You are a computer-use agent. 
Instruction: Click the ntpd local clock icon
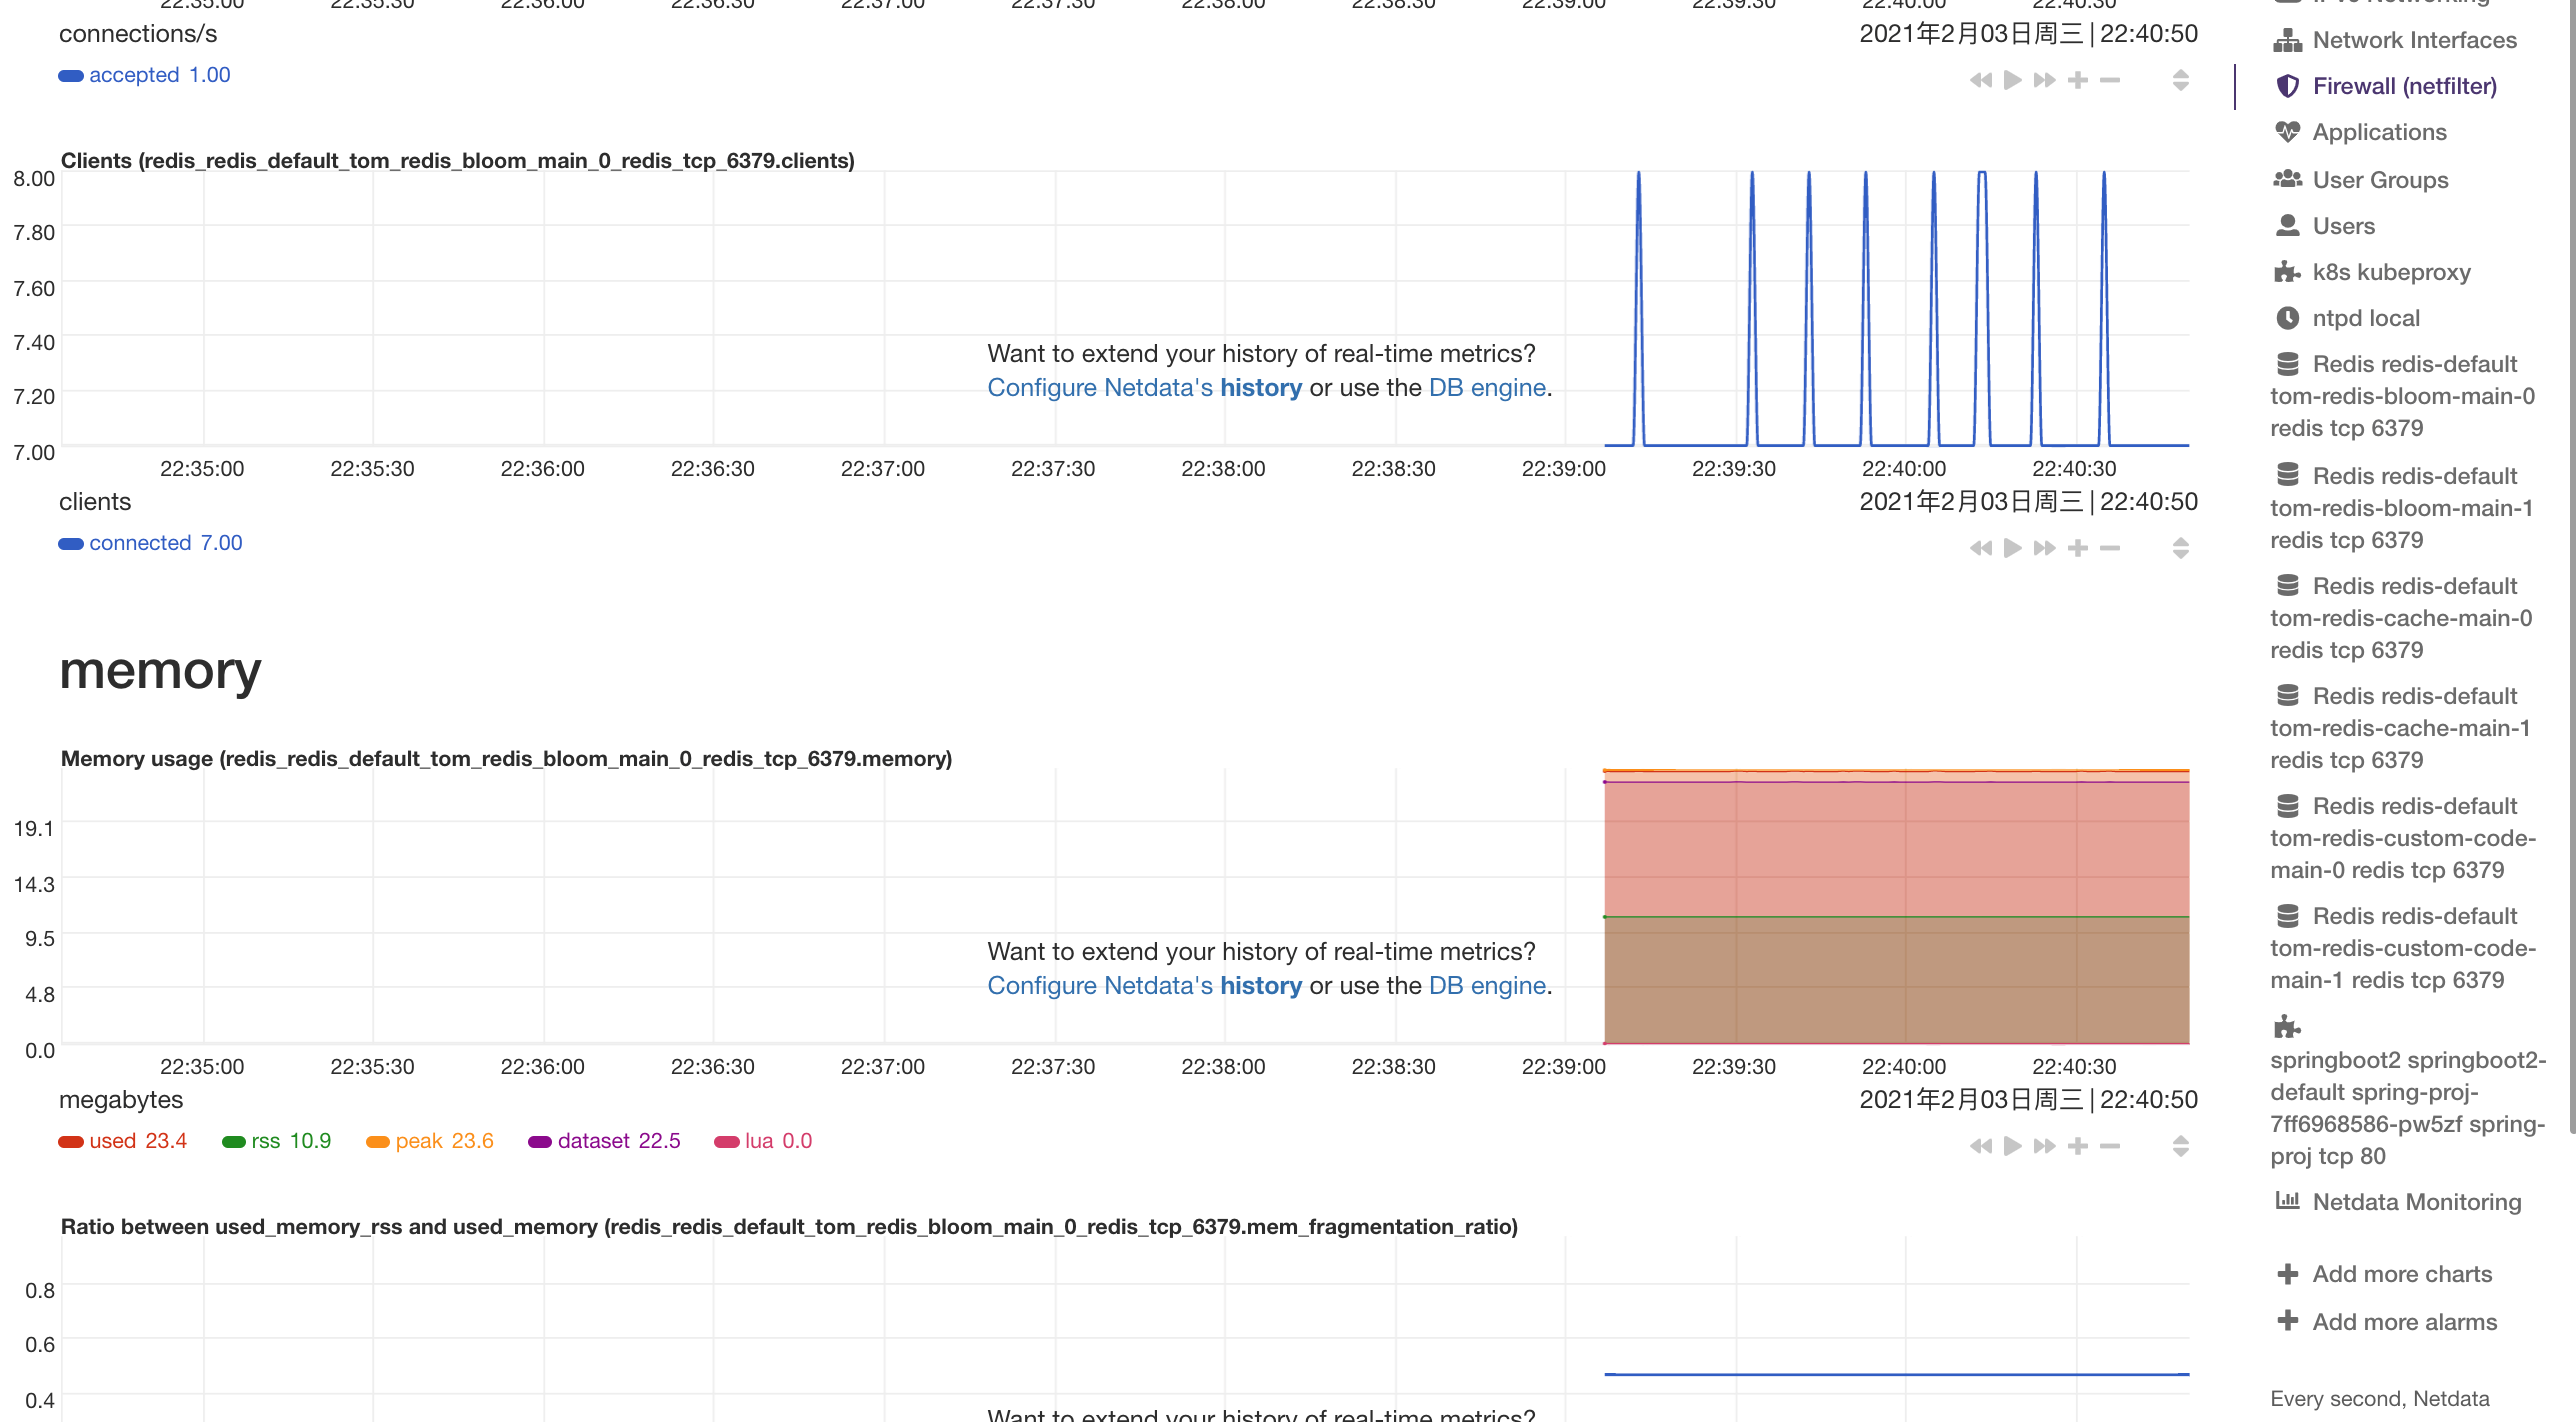tap(2290, 317)
